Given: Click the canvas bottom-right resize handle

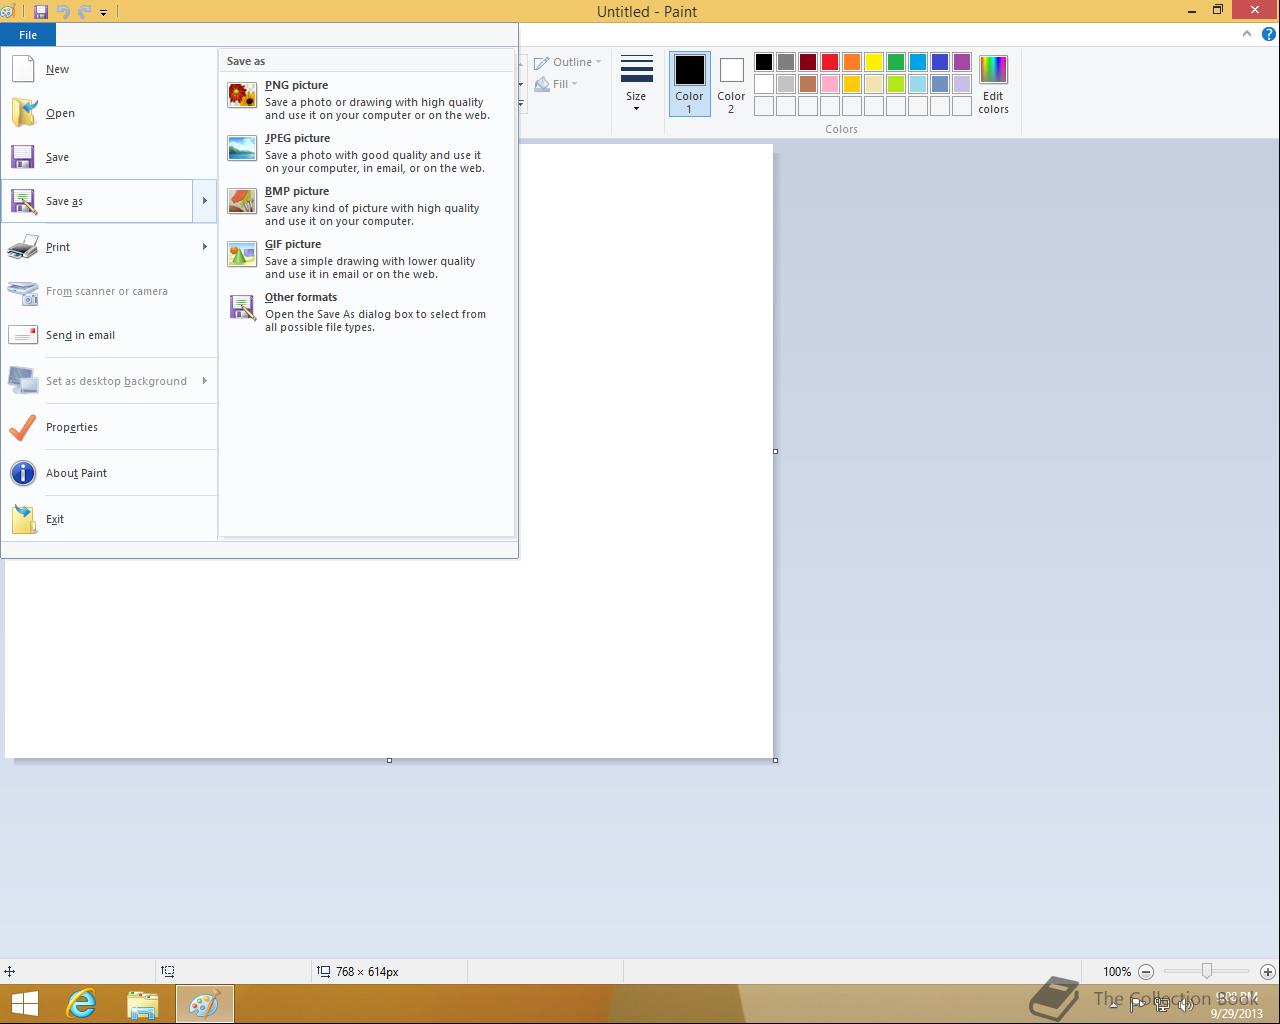Looking at the screenshot, I should [x=775, y=760].
